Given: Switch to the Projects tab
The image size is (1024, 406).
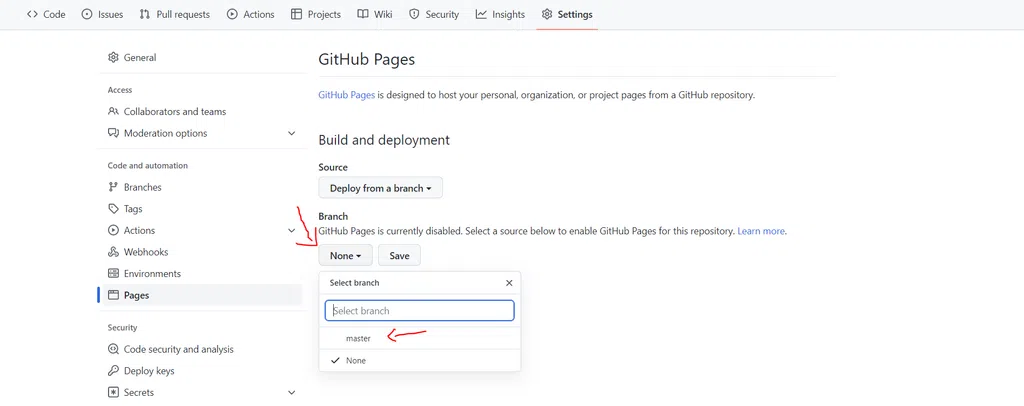Looking at the screenshot, I should pos(316,14).
